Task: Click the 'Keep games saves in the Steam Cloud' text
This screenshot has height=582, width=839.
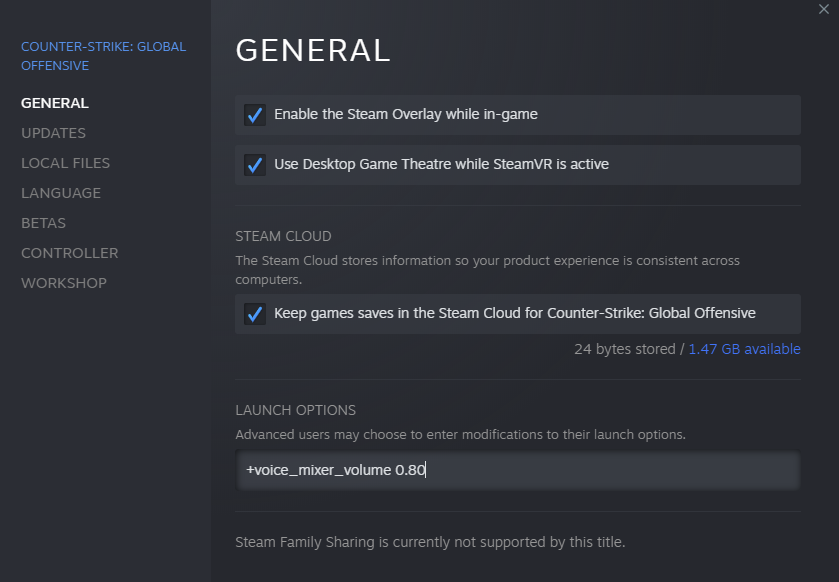Action: (514, 314)
